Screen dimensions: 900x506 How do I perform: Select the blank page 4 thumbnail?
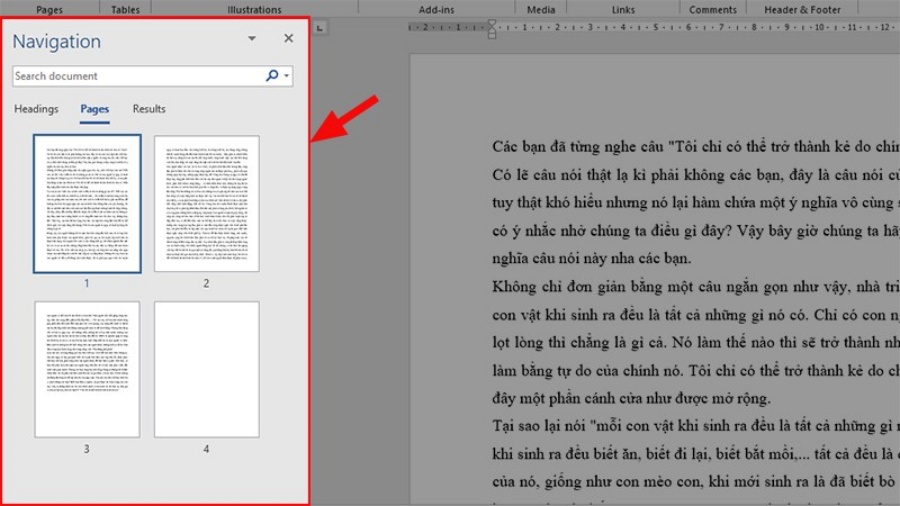[207, 369]
